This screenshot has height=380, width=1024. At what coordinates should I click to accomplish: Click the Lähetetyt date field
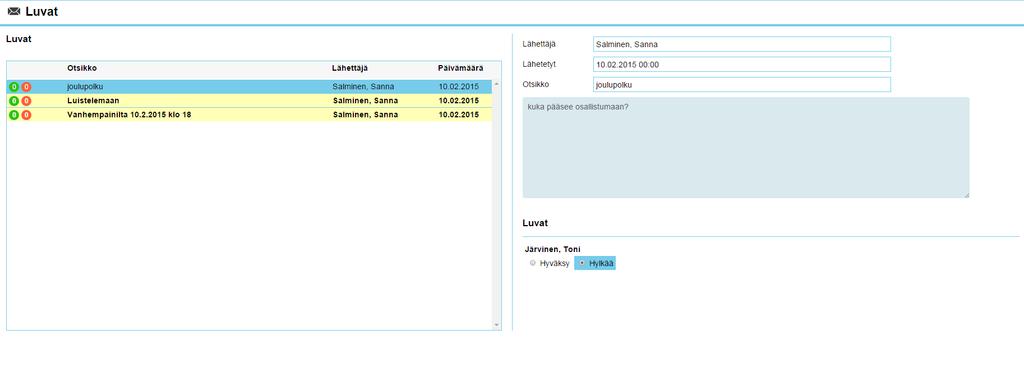pyautogui.click(x=741, y=65)
